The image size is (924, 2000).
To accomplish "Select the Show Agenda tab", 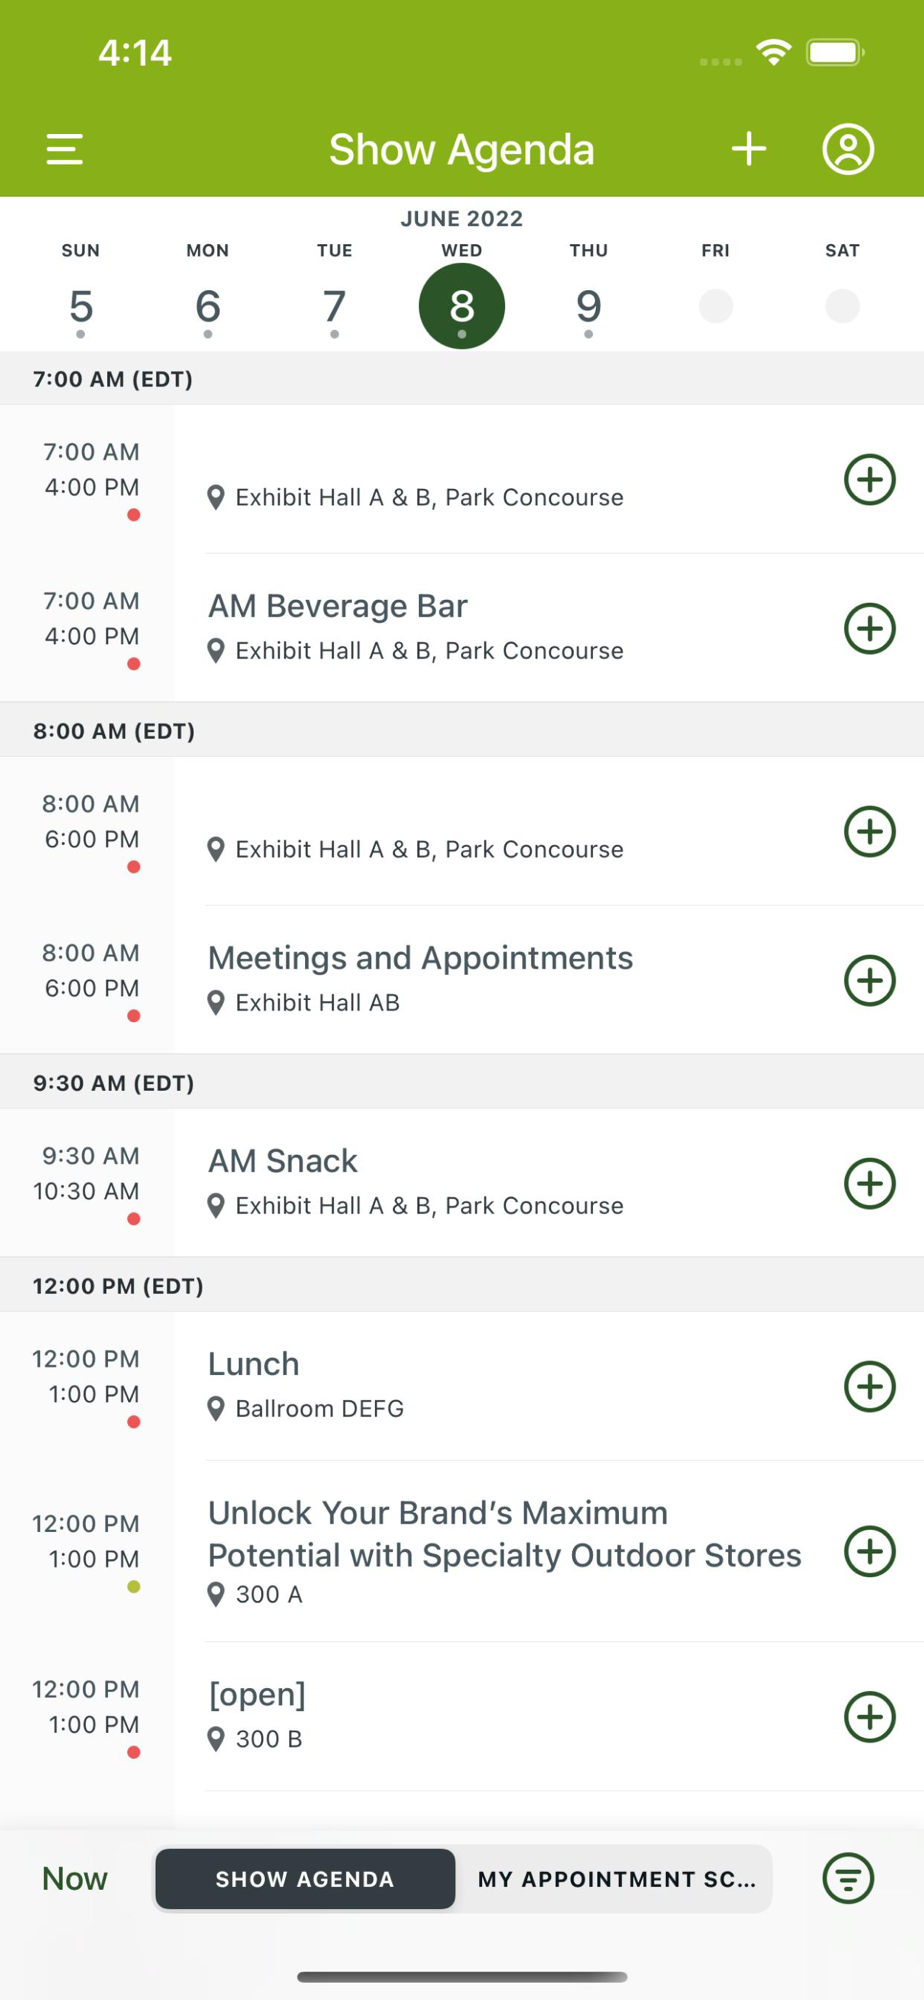I will click(305, 1879).
